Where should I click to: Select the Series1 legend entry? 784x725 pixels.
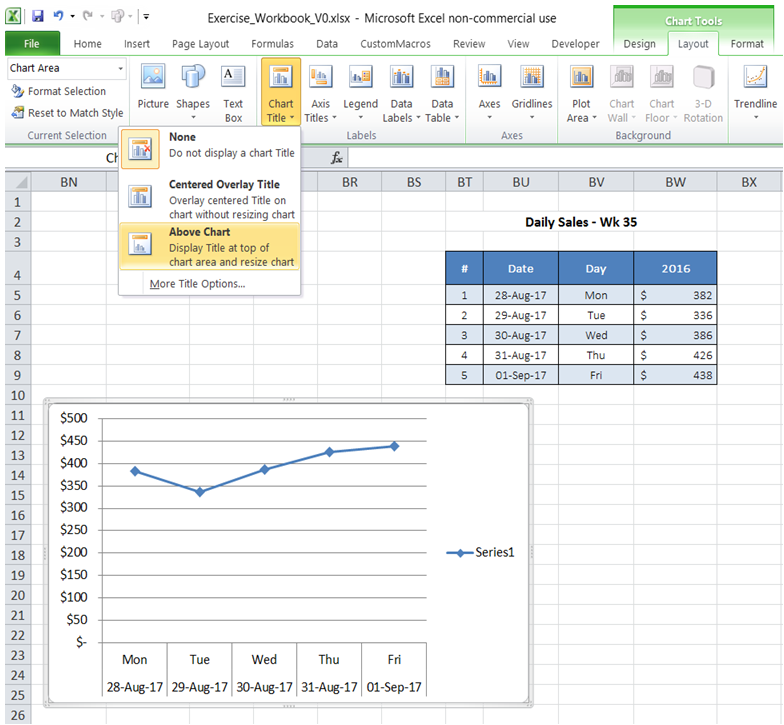(481, 552)
